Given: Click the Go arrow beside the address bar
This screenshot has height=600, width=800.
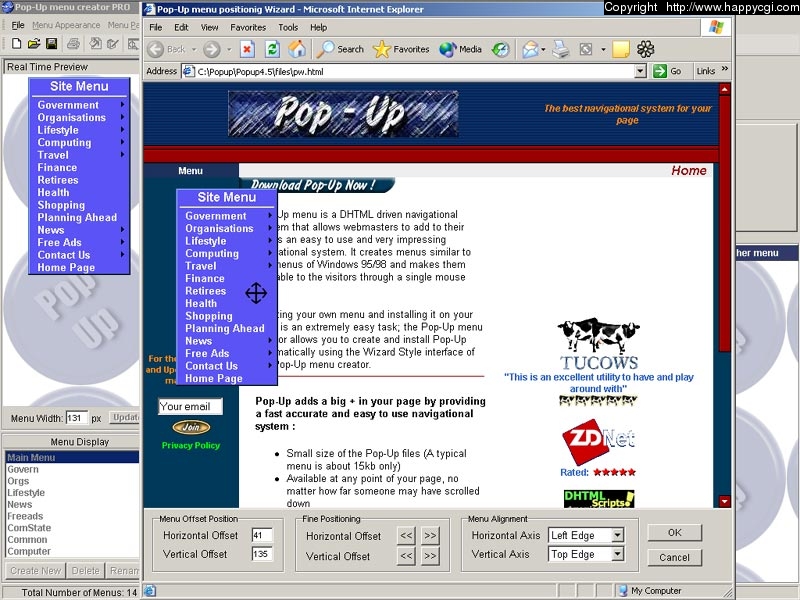Looking at the screenshot, I should [667, 71].
